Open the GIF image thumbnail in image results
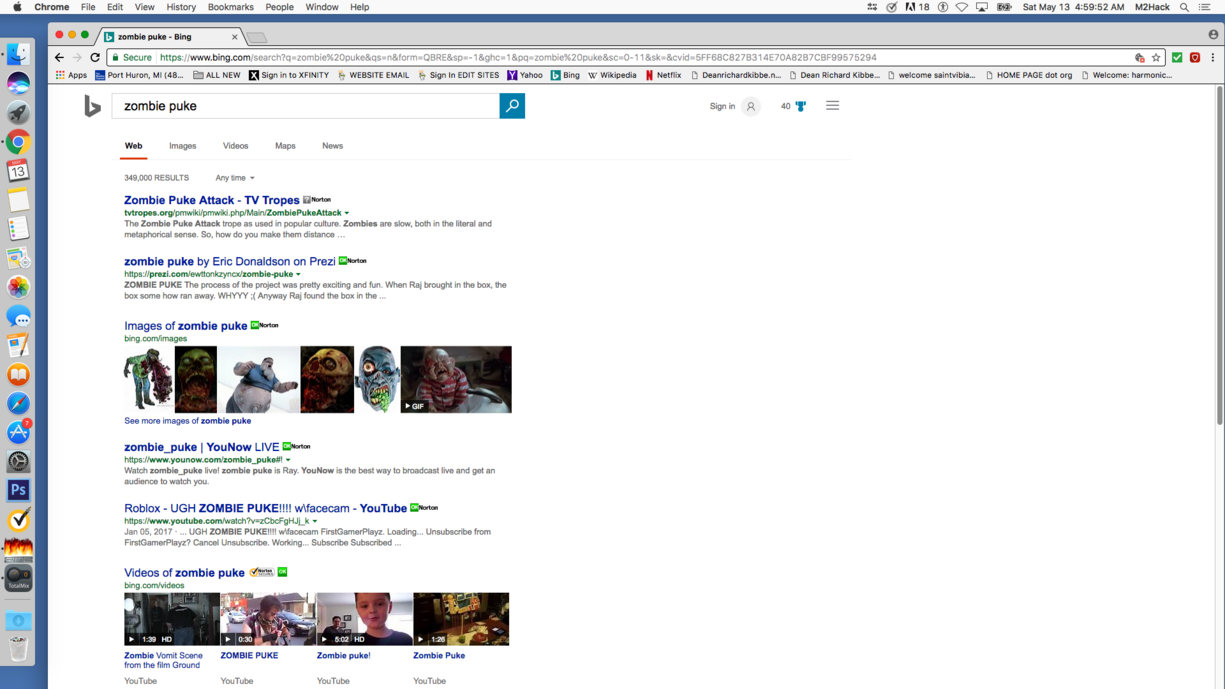This screenshot has height=689, width=1225. (x=456, y=380)
